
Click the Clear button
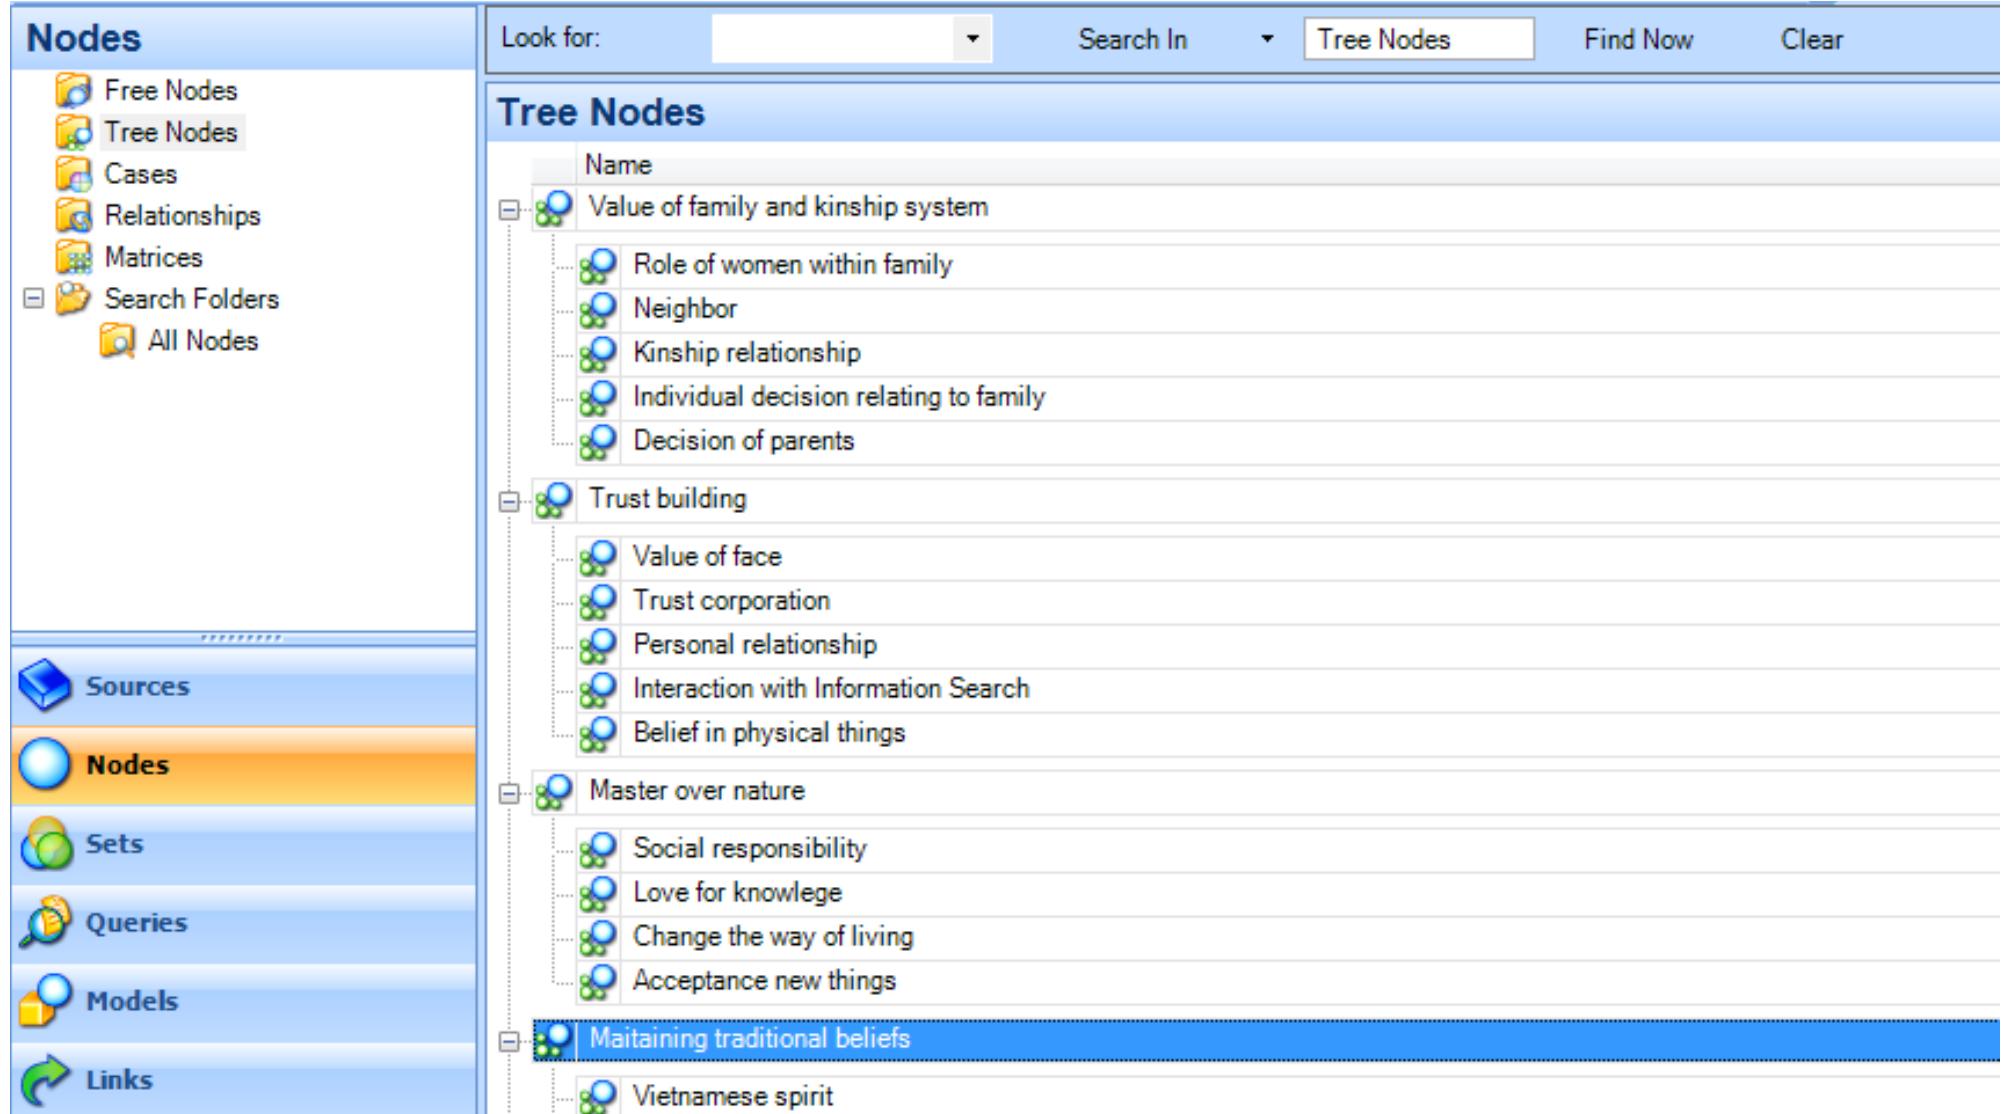coord(1810,40)
